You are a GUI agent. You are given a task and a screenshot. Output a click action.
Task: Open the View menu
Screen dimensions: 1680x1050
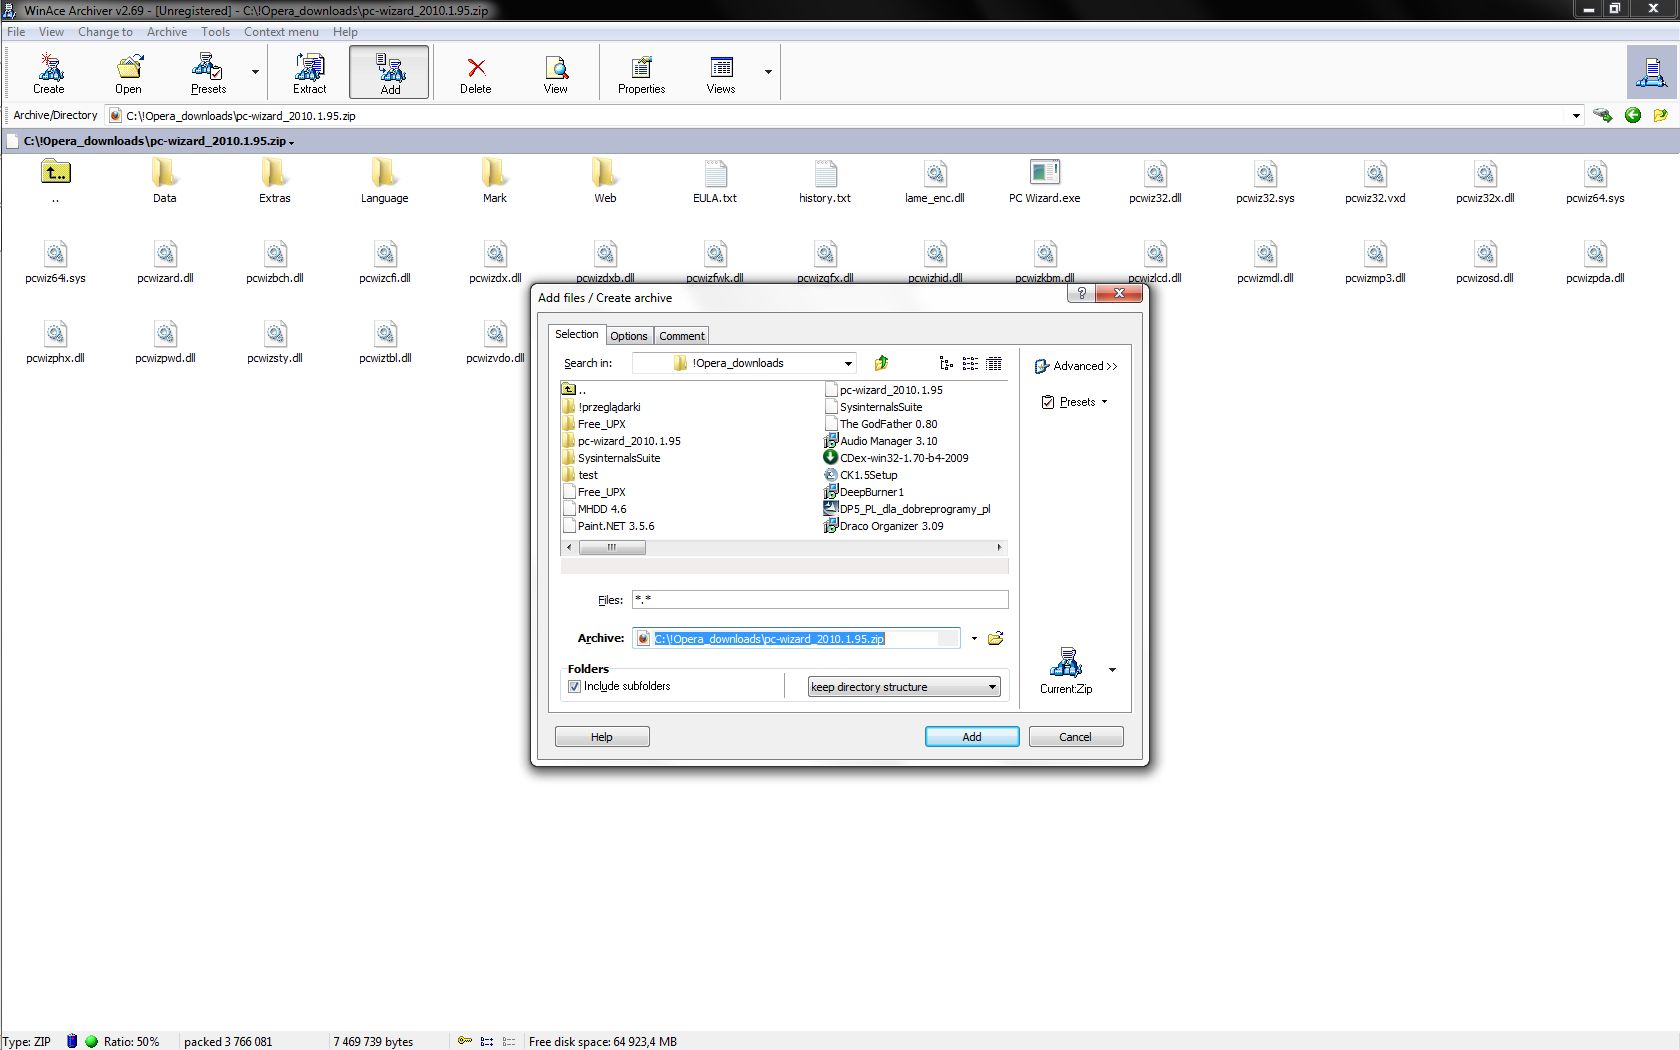51,32
